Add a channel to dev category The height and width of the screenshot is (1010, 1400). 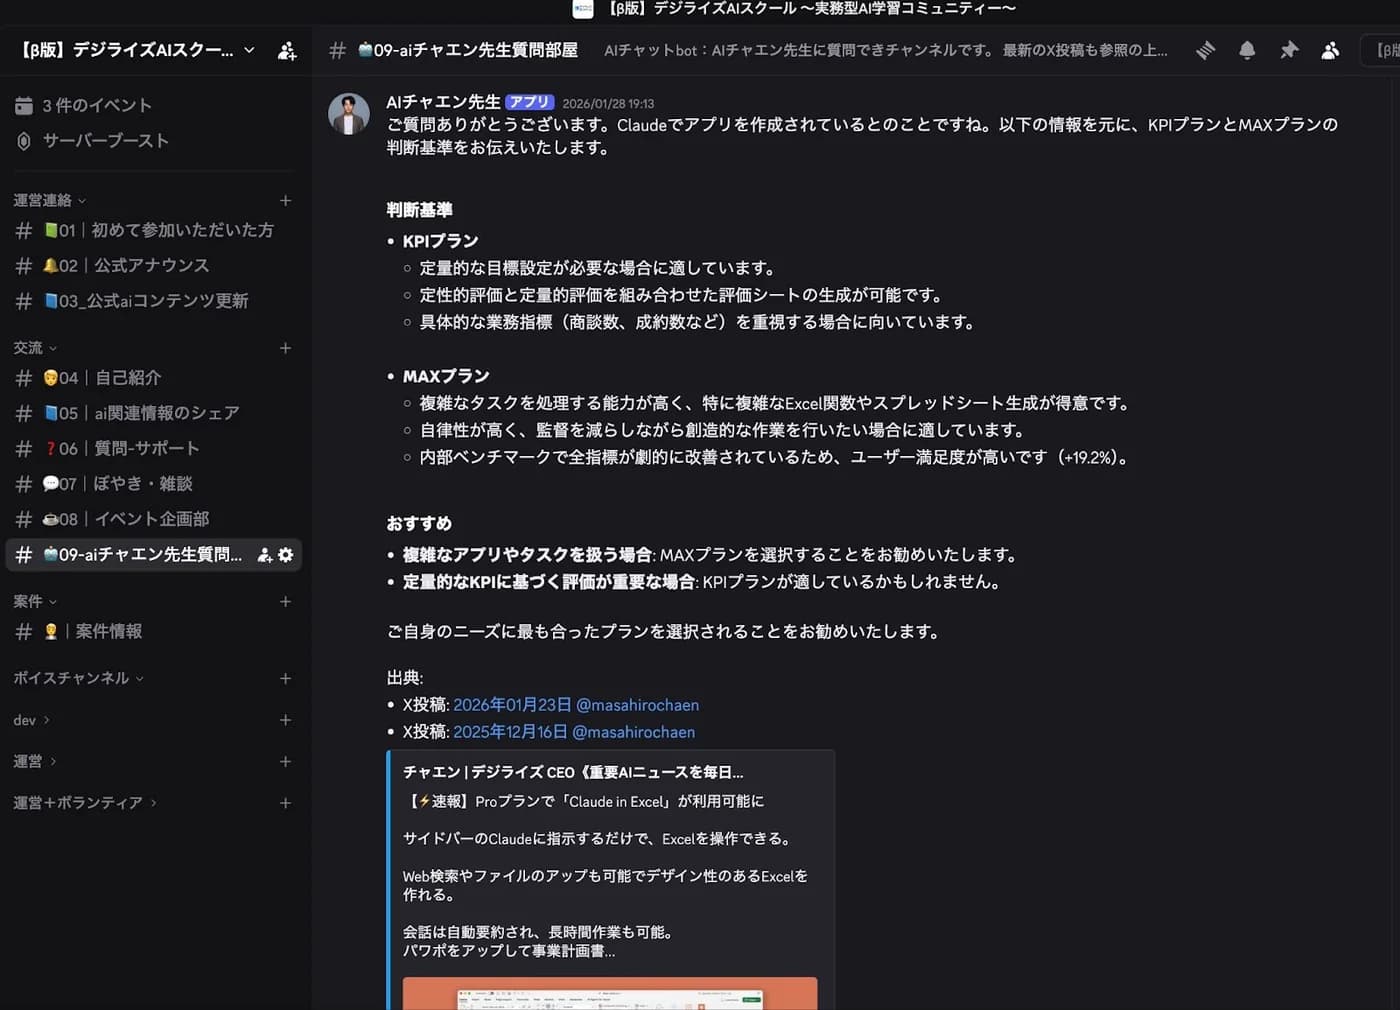pyautogui.click(x=285, y=720)
